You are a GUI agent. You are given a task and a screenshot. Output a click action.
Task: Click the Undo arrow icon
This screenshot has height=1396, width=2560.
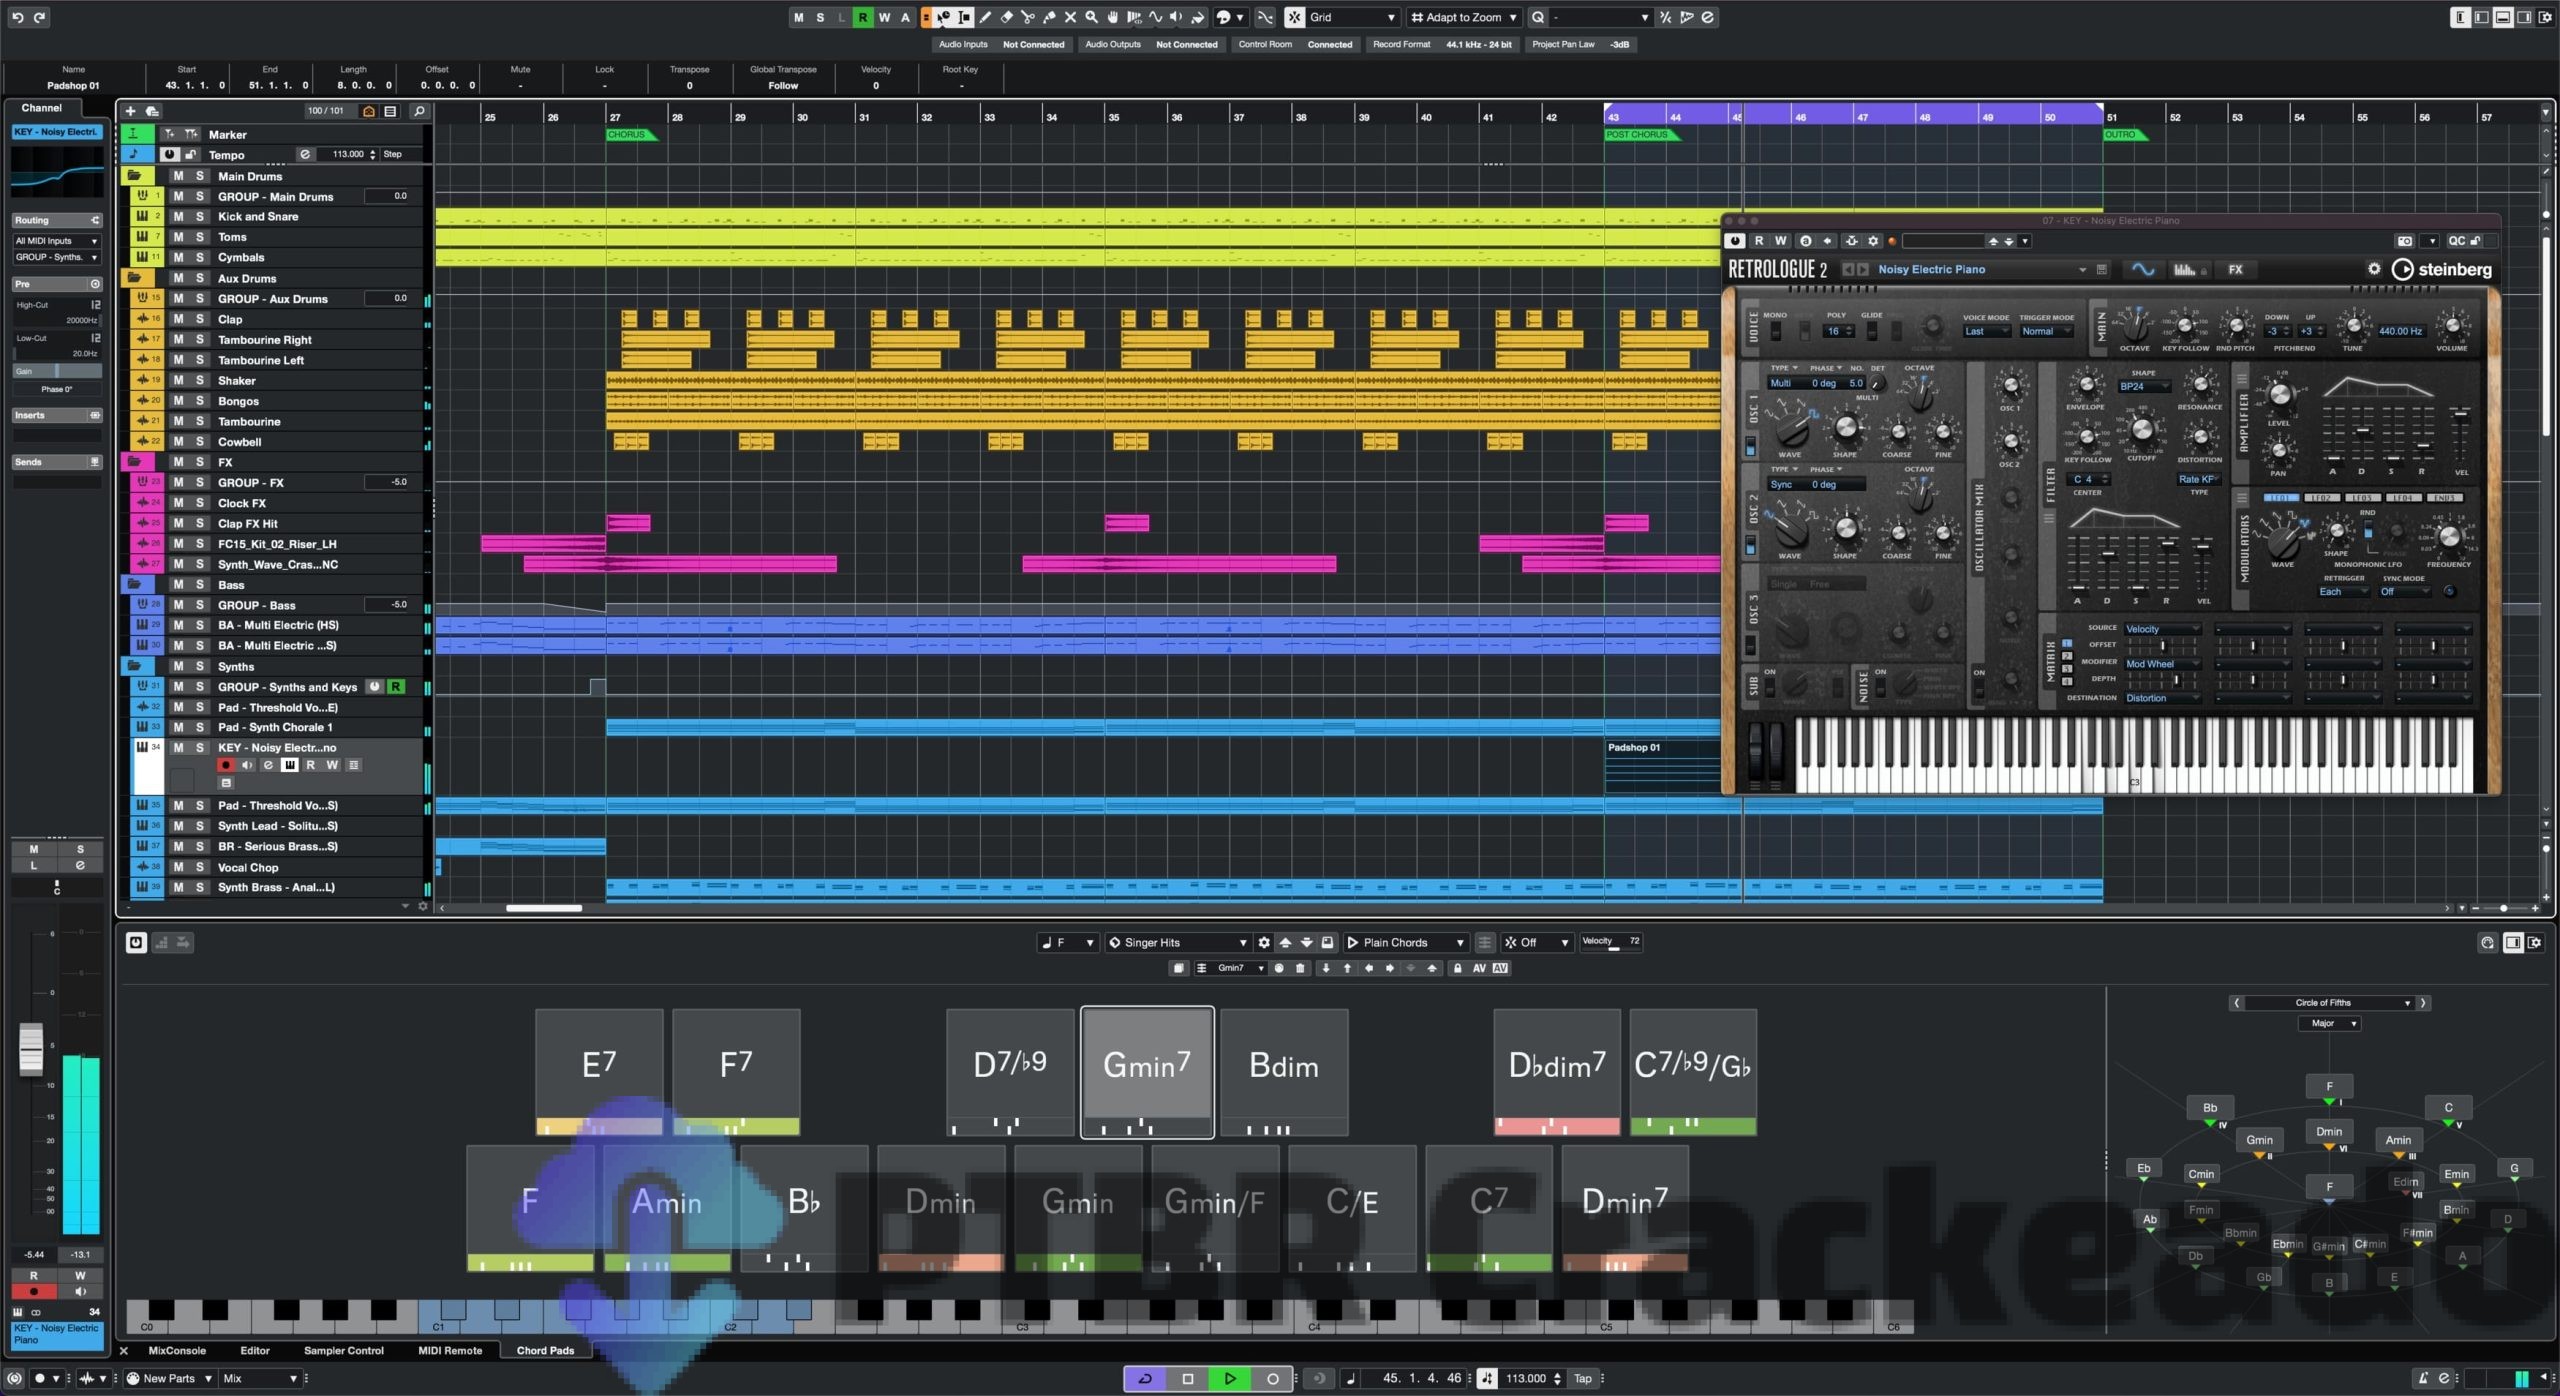(x=17, y=17)
